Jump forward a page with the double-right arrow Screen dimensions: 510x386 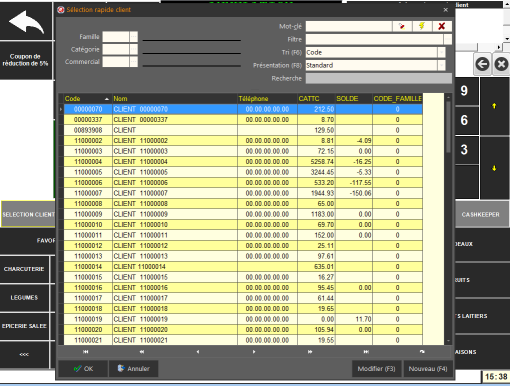click(310, 352)
